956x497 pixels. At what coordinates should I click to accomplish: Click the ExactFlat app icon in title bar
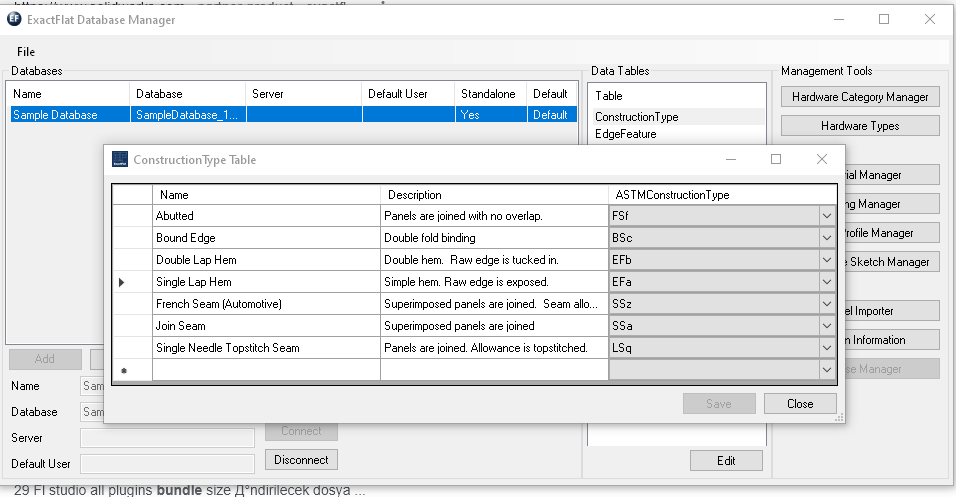(x=15, y=19)
